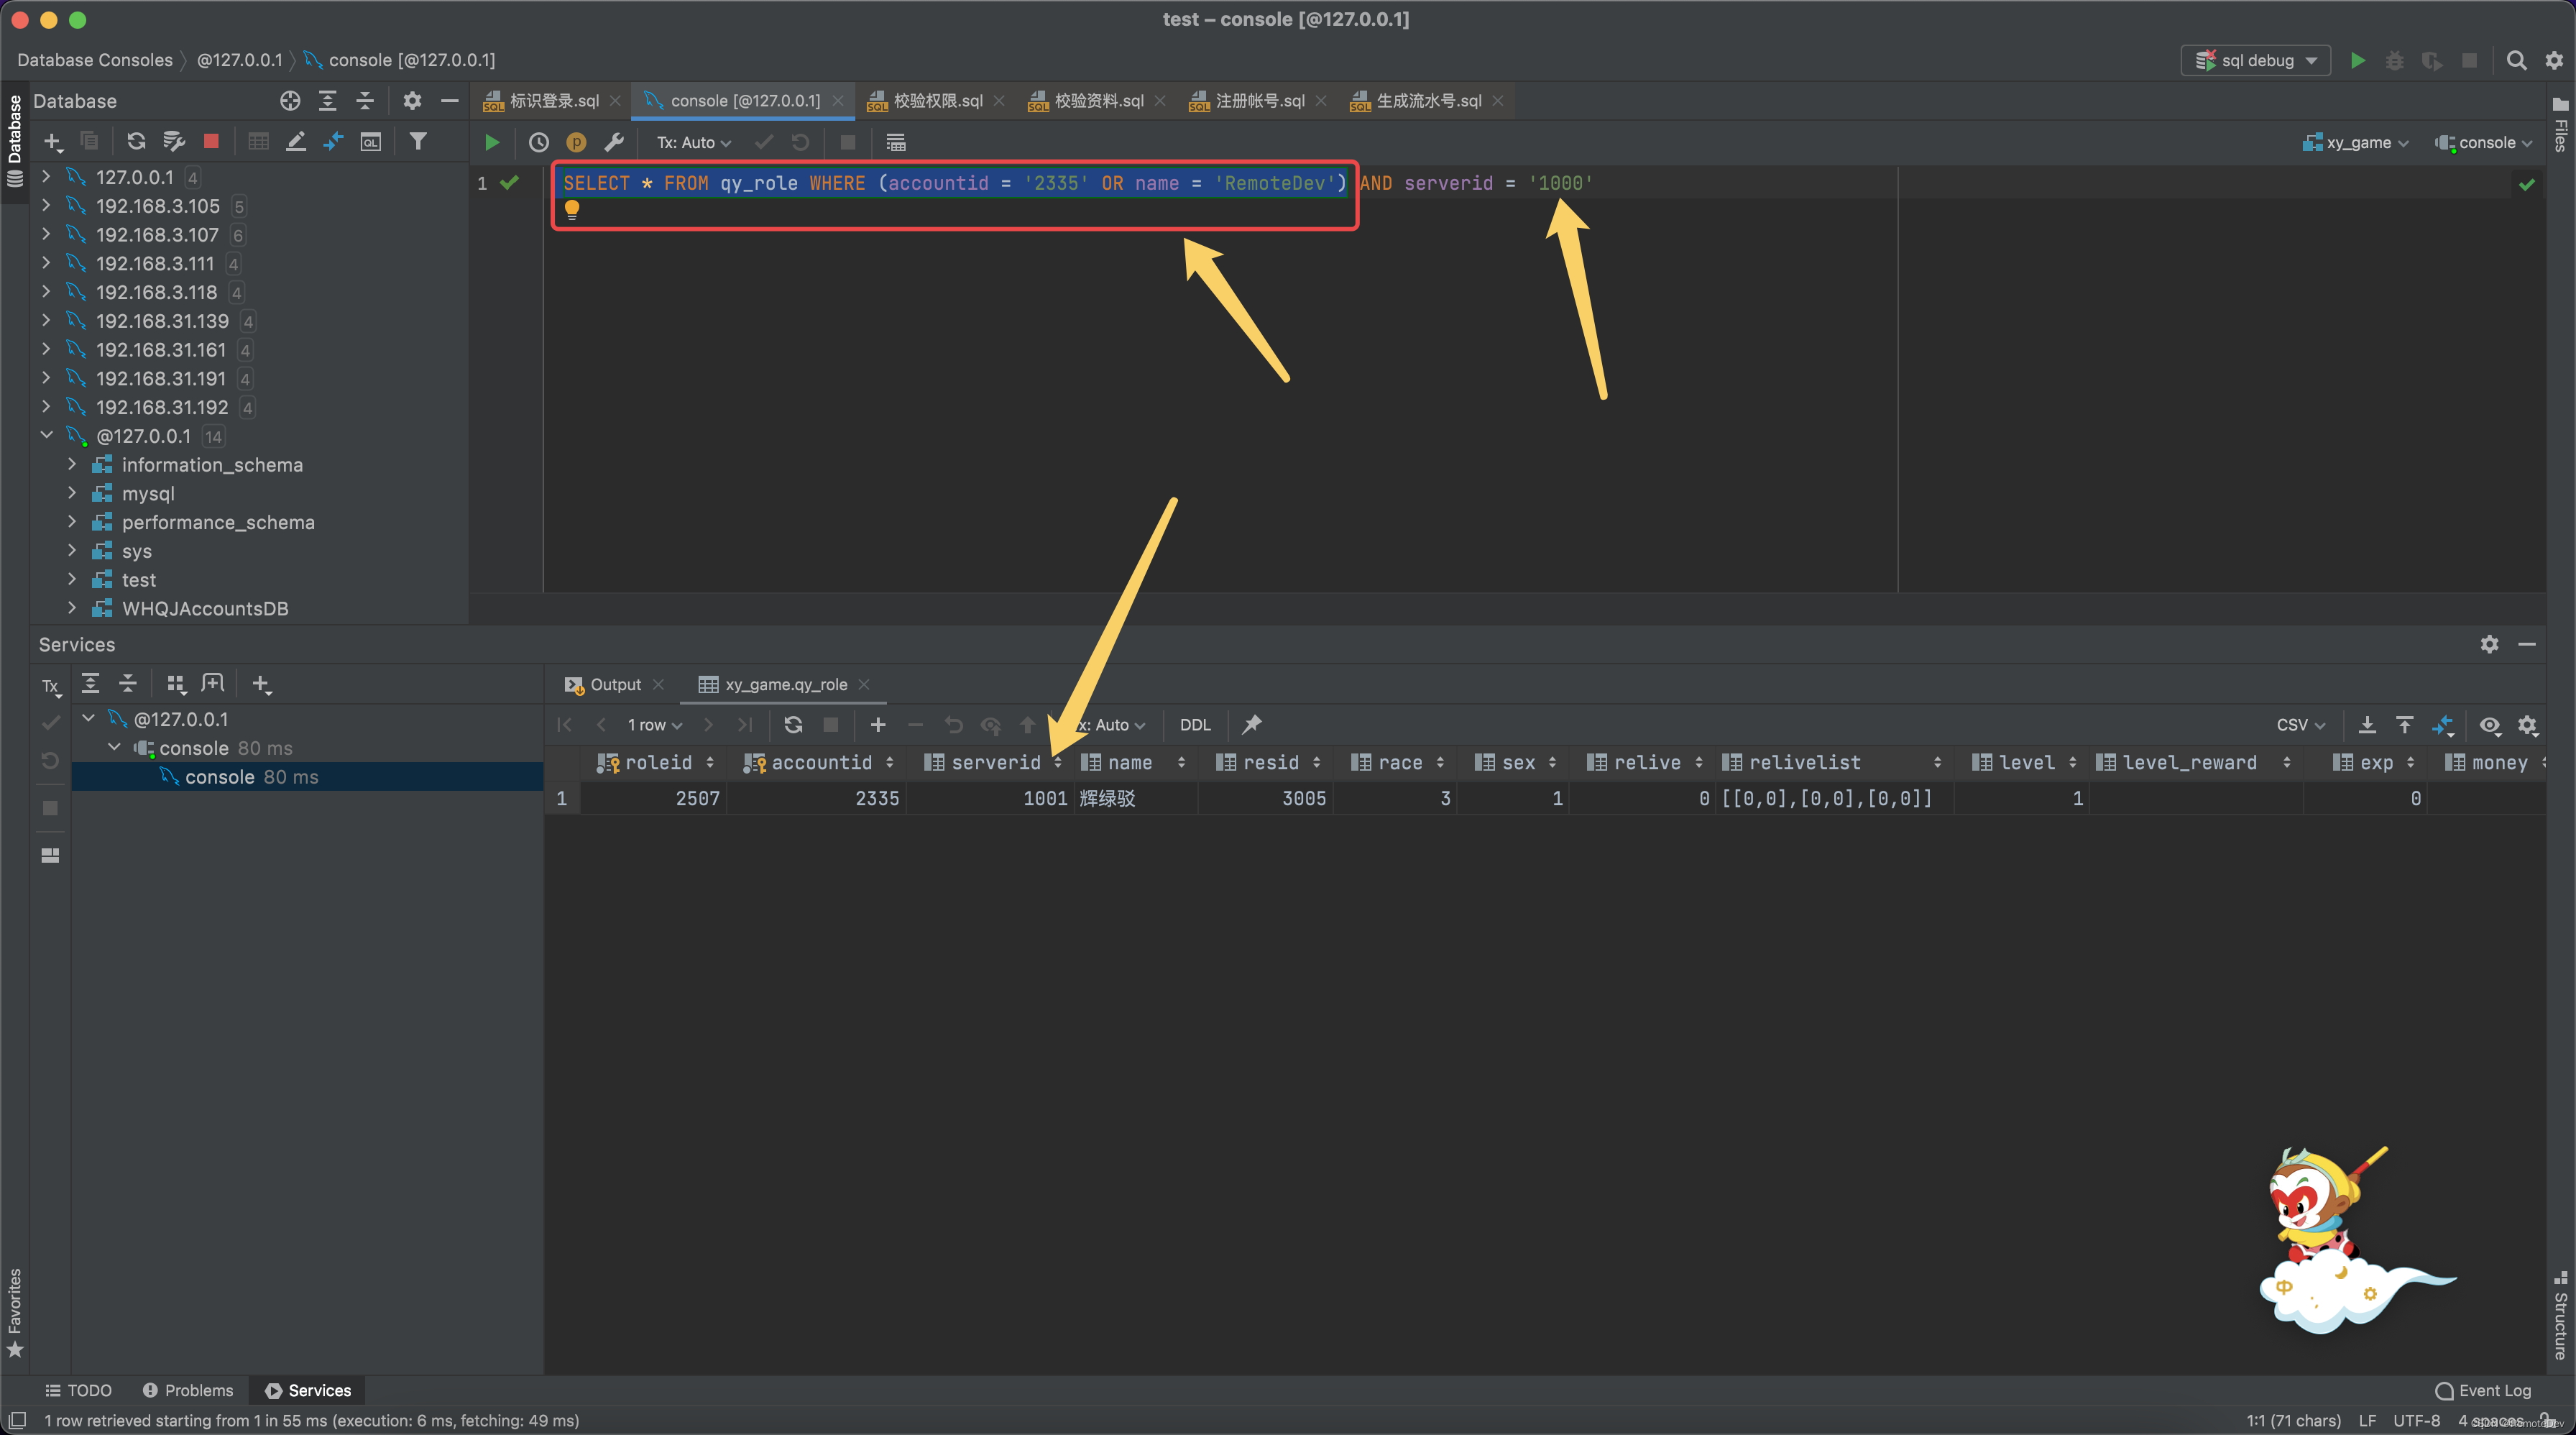Open the Event Log

[2483, 1390]
